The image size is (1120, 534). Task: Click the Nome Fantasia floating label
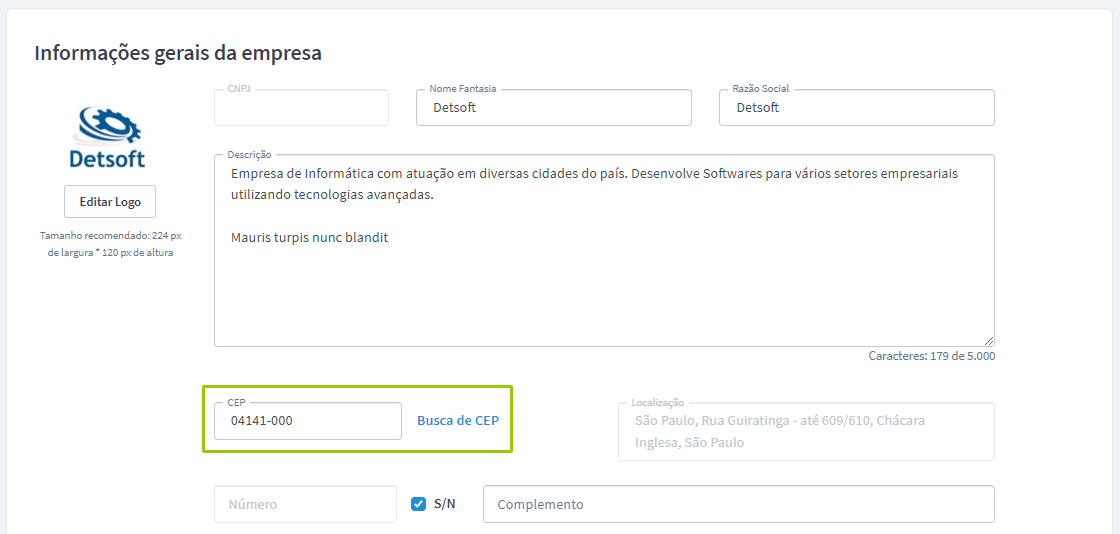(462, 89)
